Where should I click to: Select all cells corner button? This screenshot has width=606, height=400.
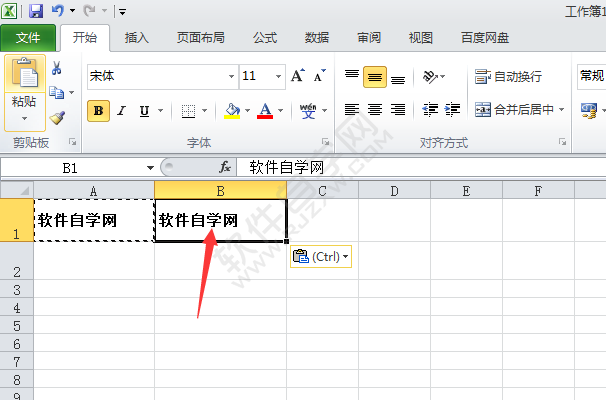point(17,190)
